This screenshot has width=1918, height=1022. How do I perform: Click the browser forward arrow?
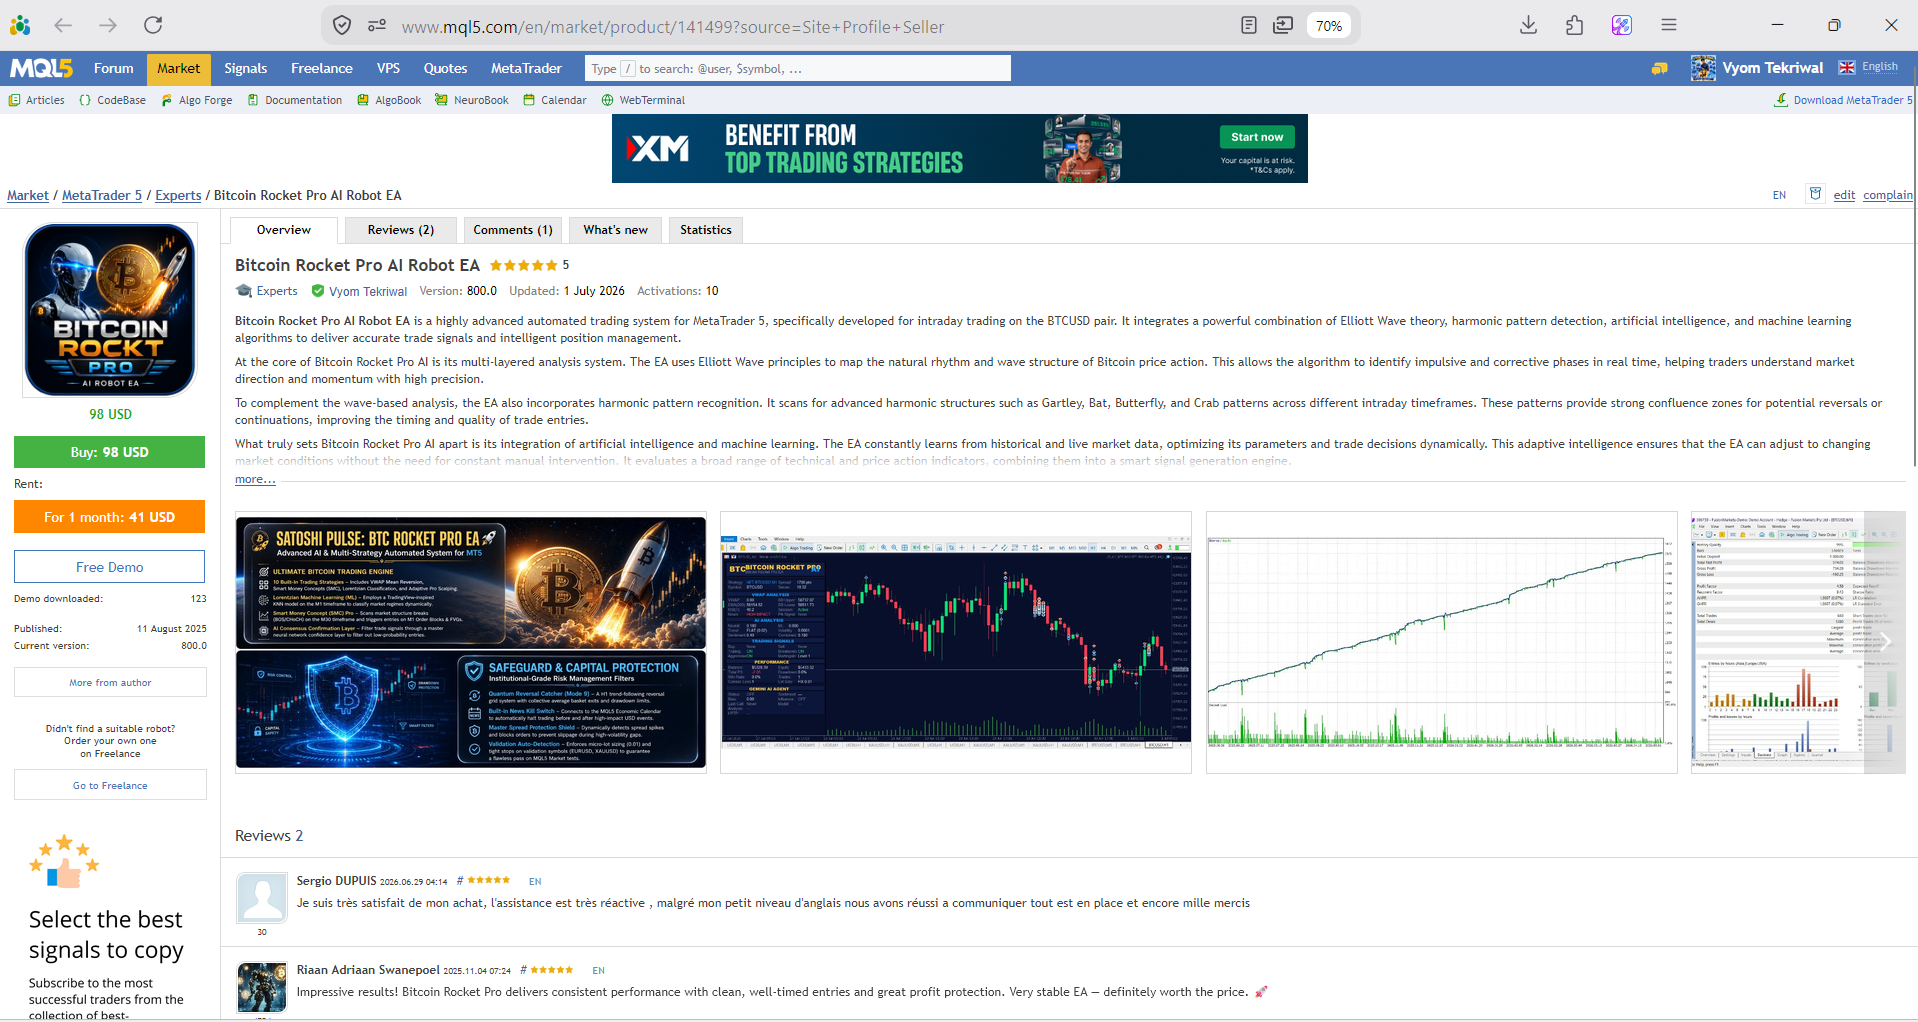[x=108, y=25]
